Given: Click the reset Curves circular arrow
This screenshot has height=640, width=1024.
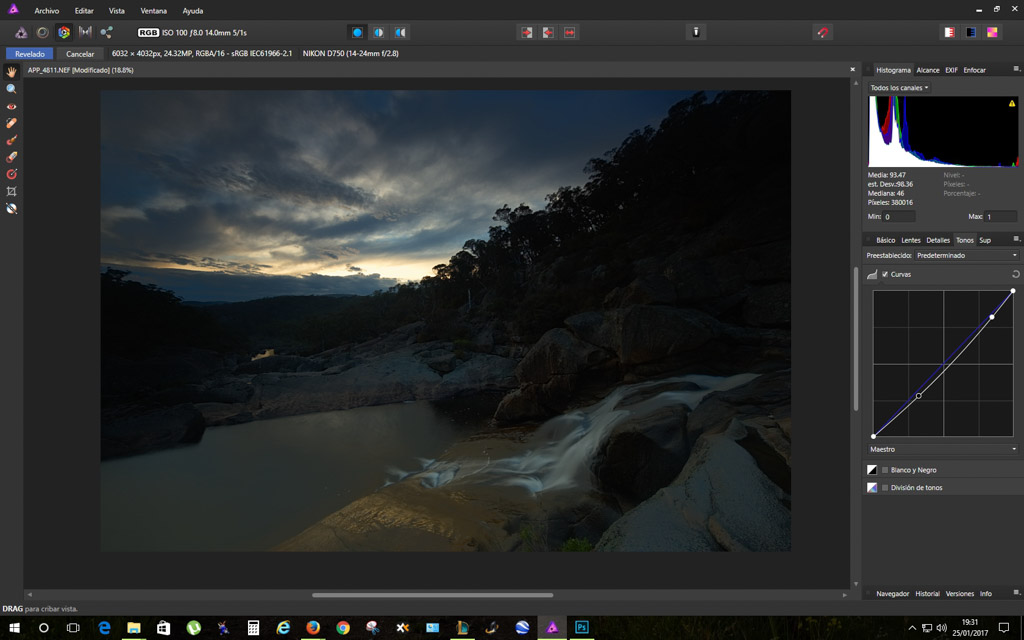Looking at the screenshot, I should [1015, 274].
